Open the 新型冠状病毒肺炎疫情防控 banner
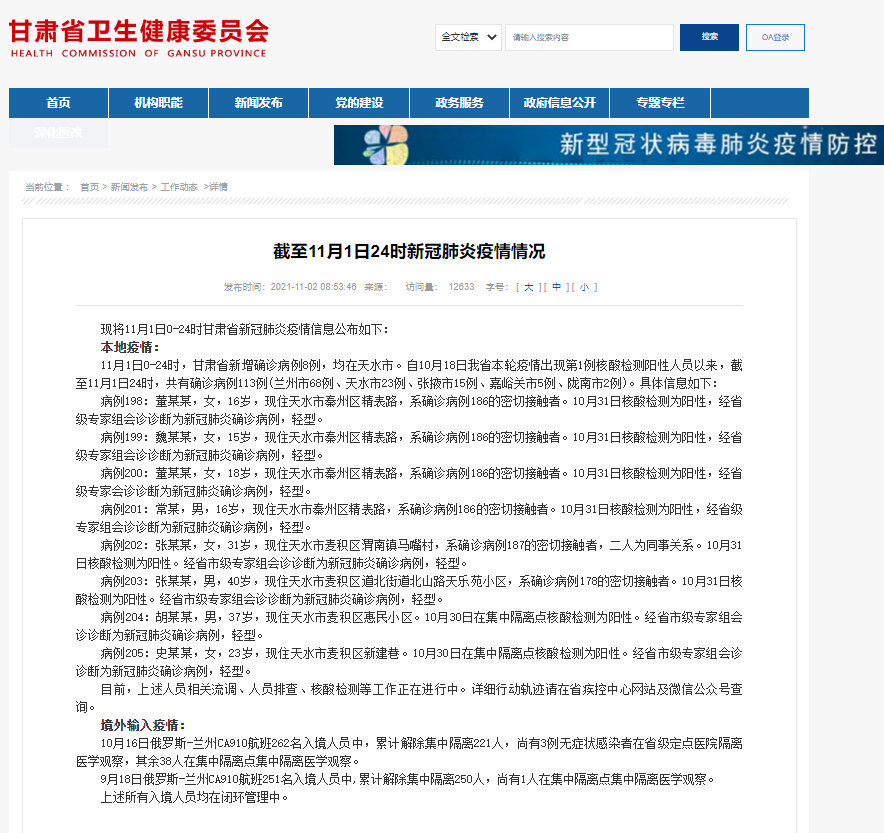Image resolution: width=884 pixels, height=833 pixels. tap(609, 145)
